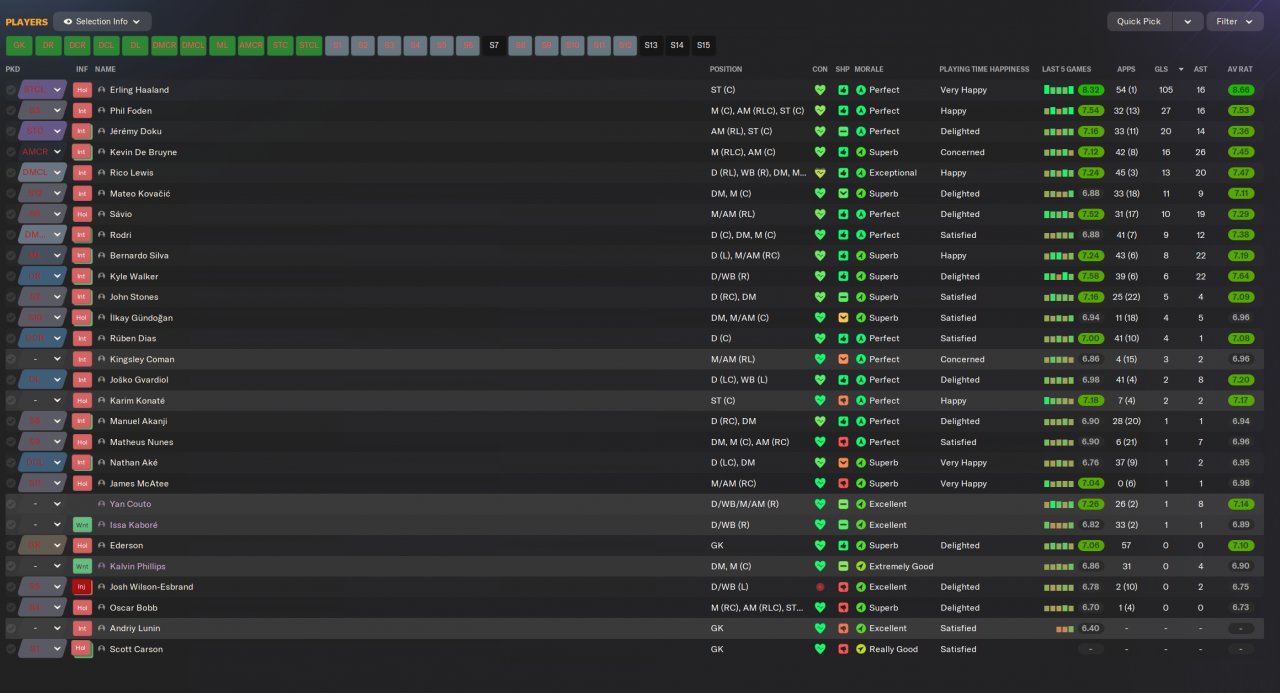Click Mateo Kovačić's sharpness icon

pyautogui.click(x=843, y=194)
